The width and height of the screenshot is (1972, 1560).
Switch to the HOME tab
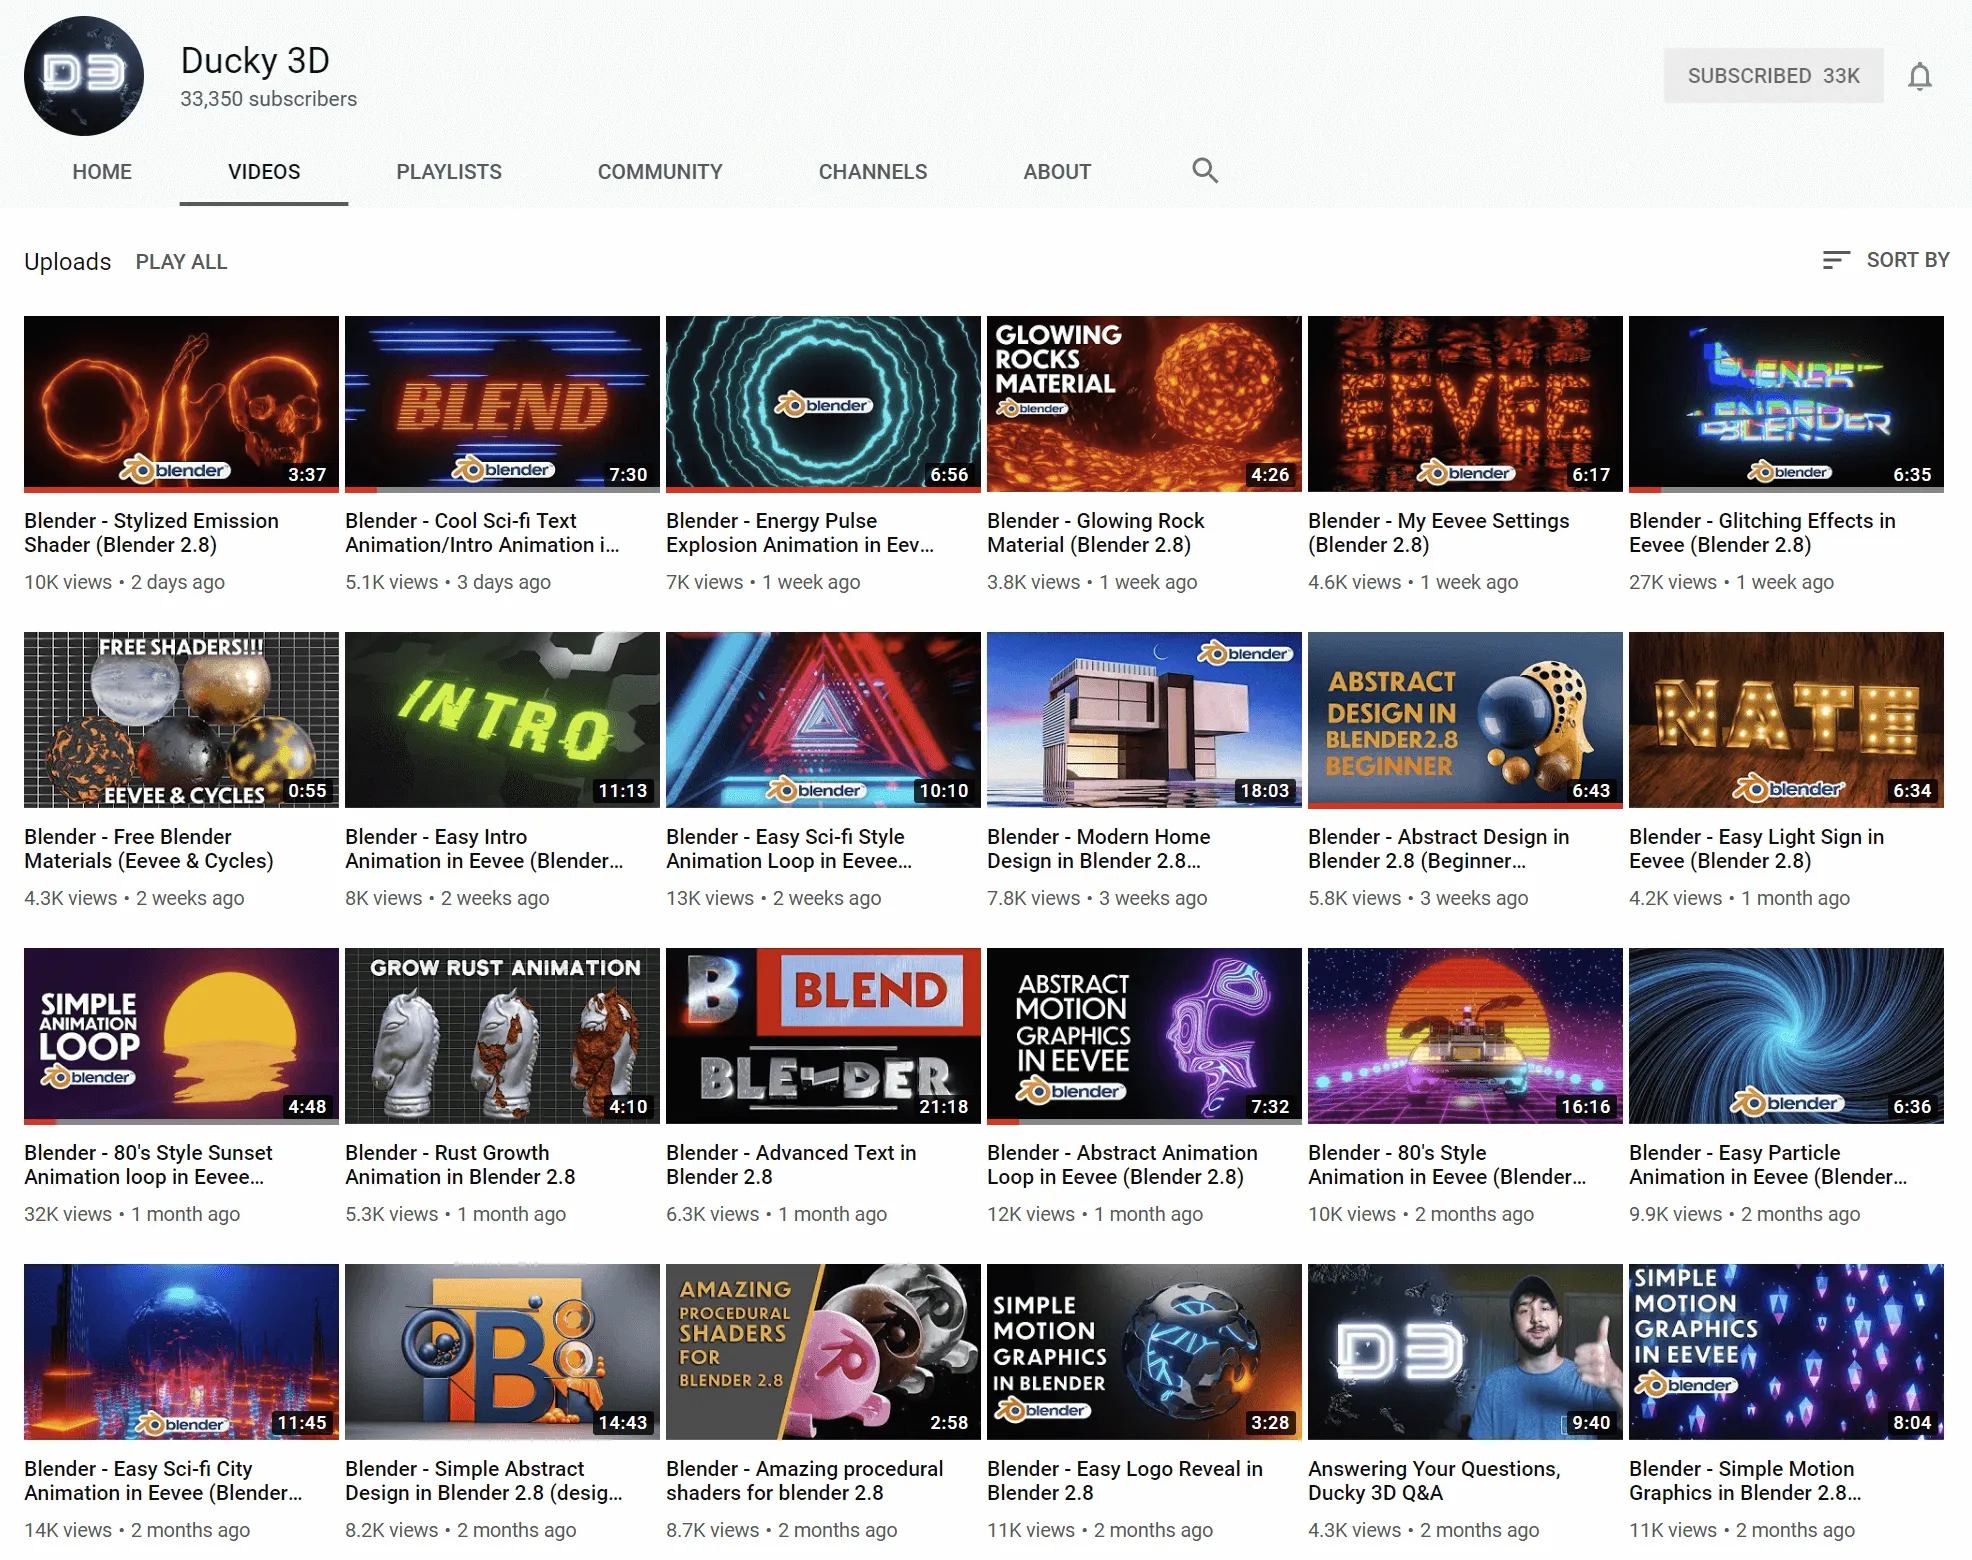pyautogui.click(x=102, y=172)
